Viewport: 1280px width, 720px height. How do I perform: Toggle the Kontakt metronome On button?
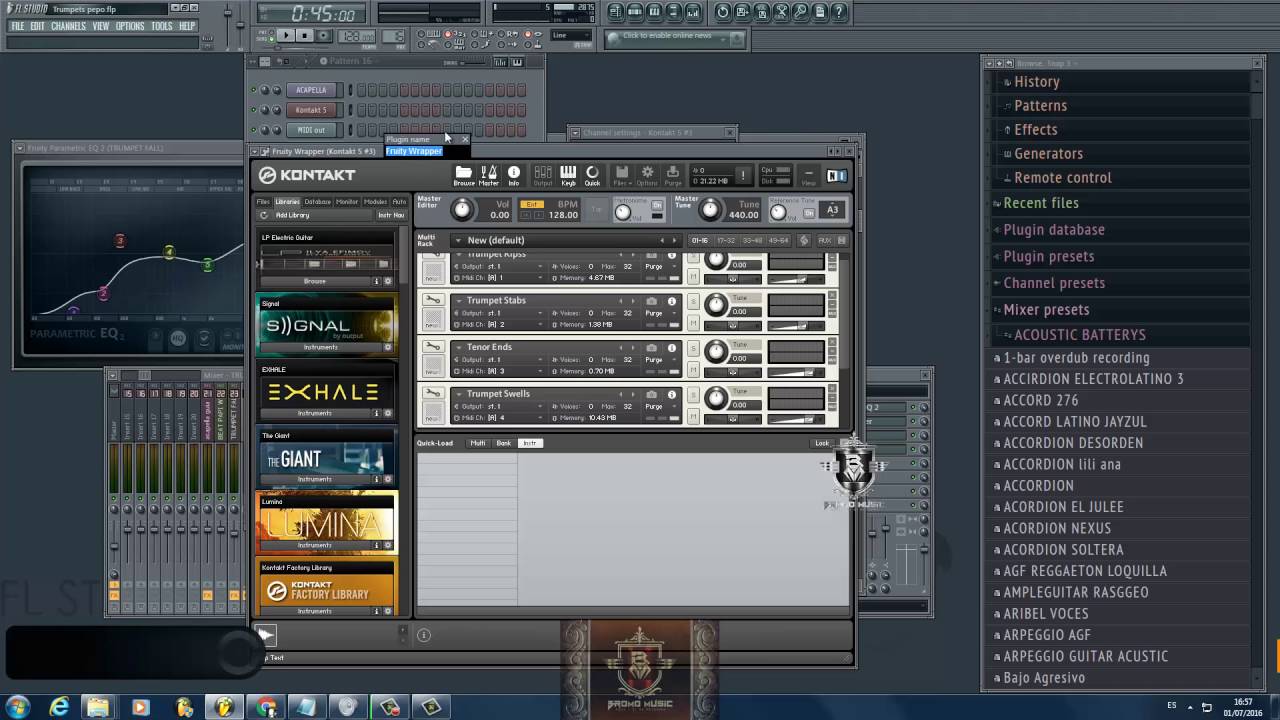[657, 206]
